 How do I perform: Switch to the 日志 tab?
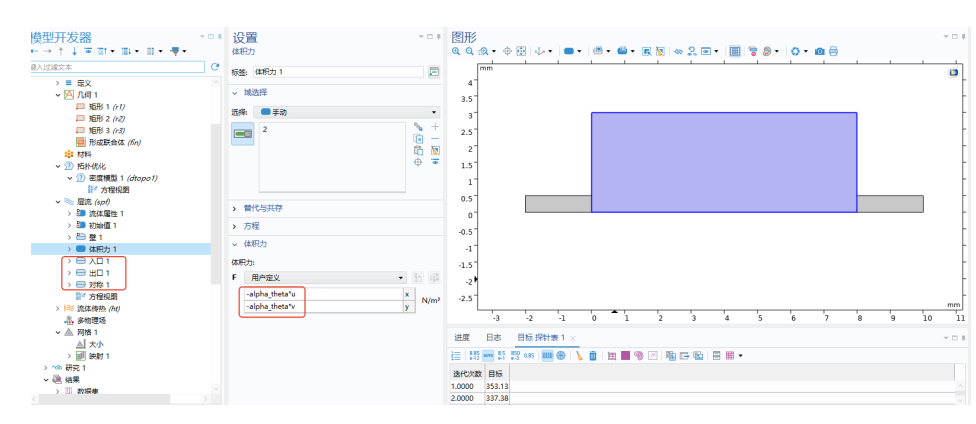point(494,337)
